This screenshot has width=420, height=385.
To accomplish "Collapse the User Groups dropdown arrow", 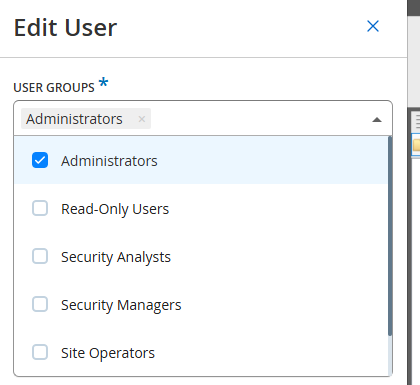I will 377,119.
